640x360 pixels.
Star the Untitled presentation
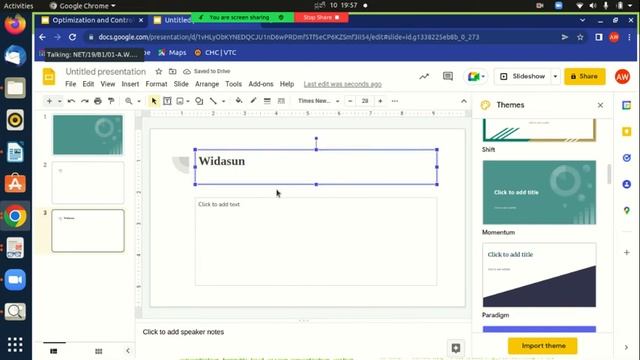tap(159, 71)
